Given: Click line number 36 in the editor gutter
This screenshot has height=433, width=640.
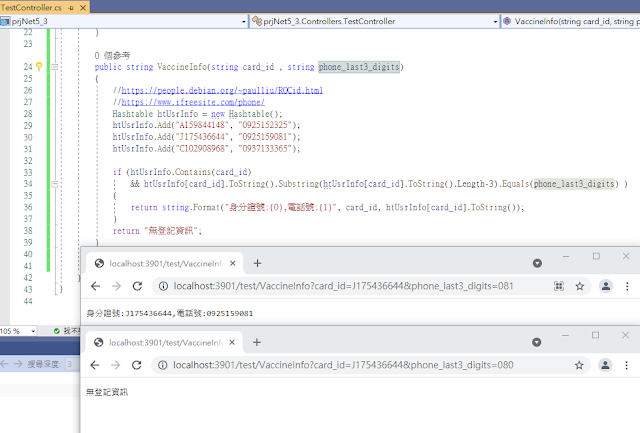Looking at the screenshot, I should [x=28, y=207].
